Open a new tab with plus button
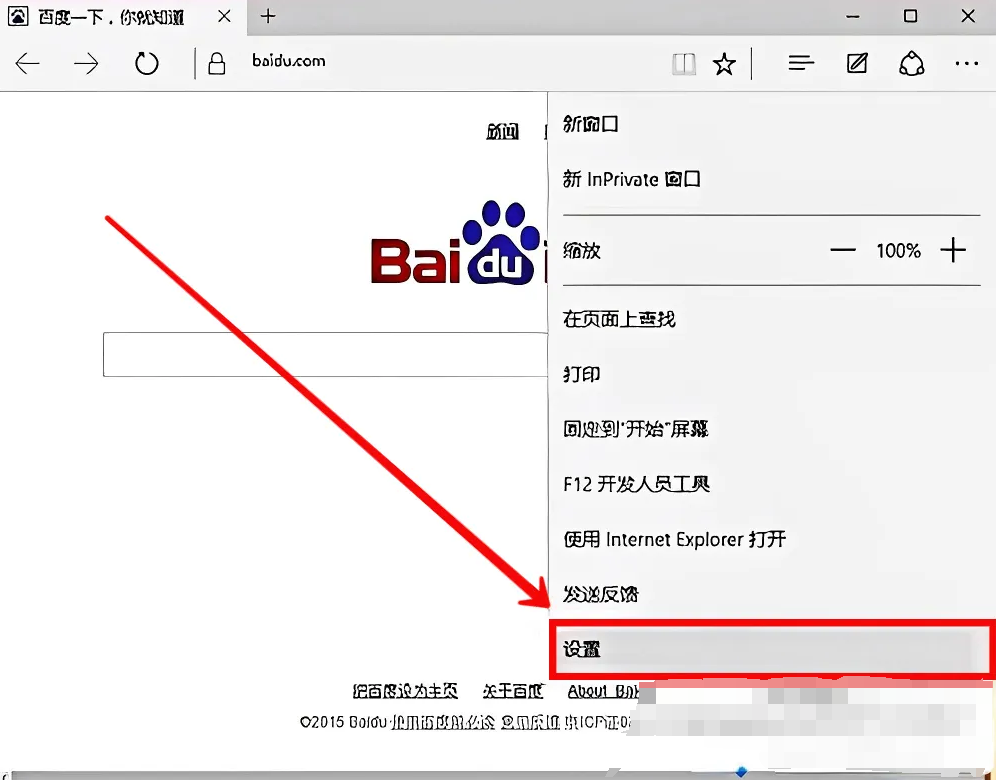This screenshot has width=996, height=780. click(268, 16)
